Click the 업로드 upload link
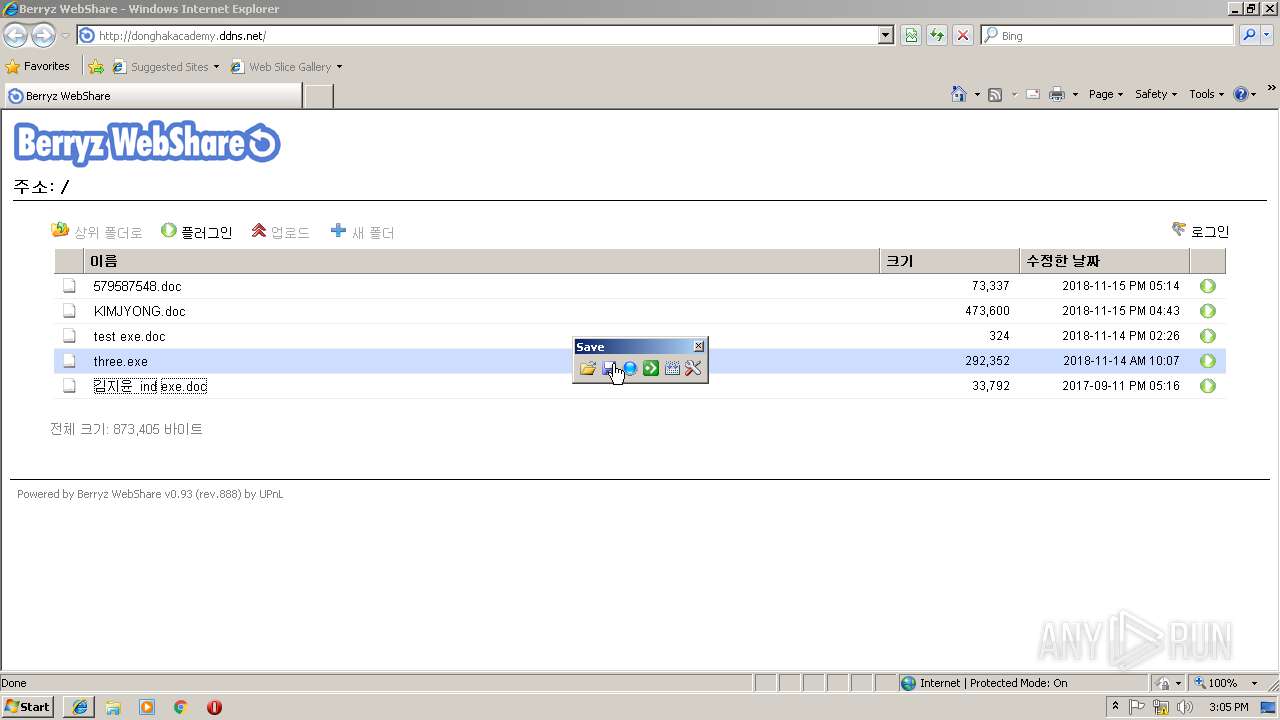 (280, 232)
